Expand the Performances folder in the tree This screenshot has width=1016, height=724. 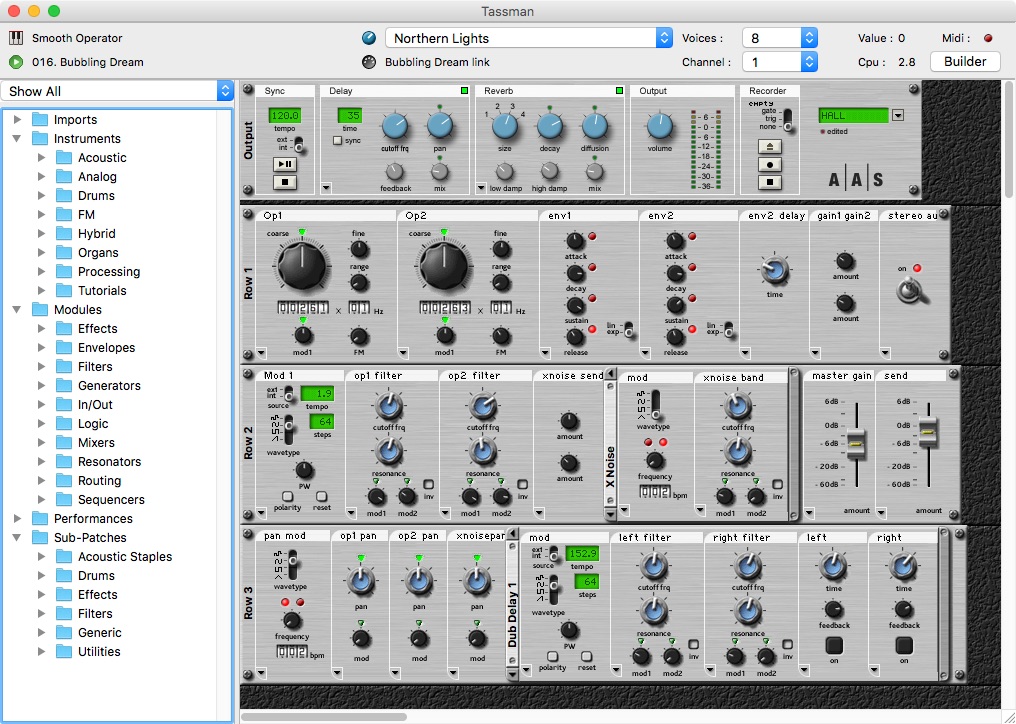(x=17, y=519)
